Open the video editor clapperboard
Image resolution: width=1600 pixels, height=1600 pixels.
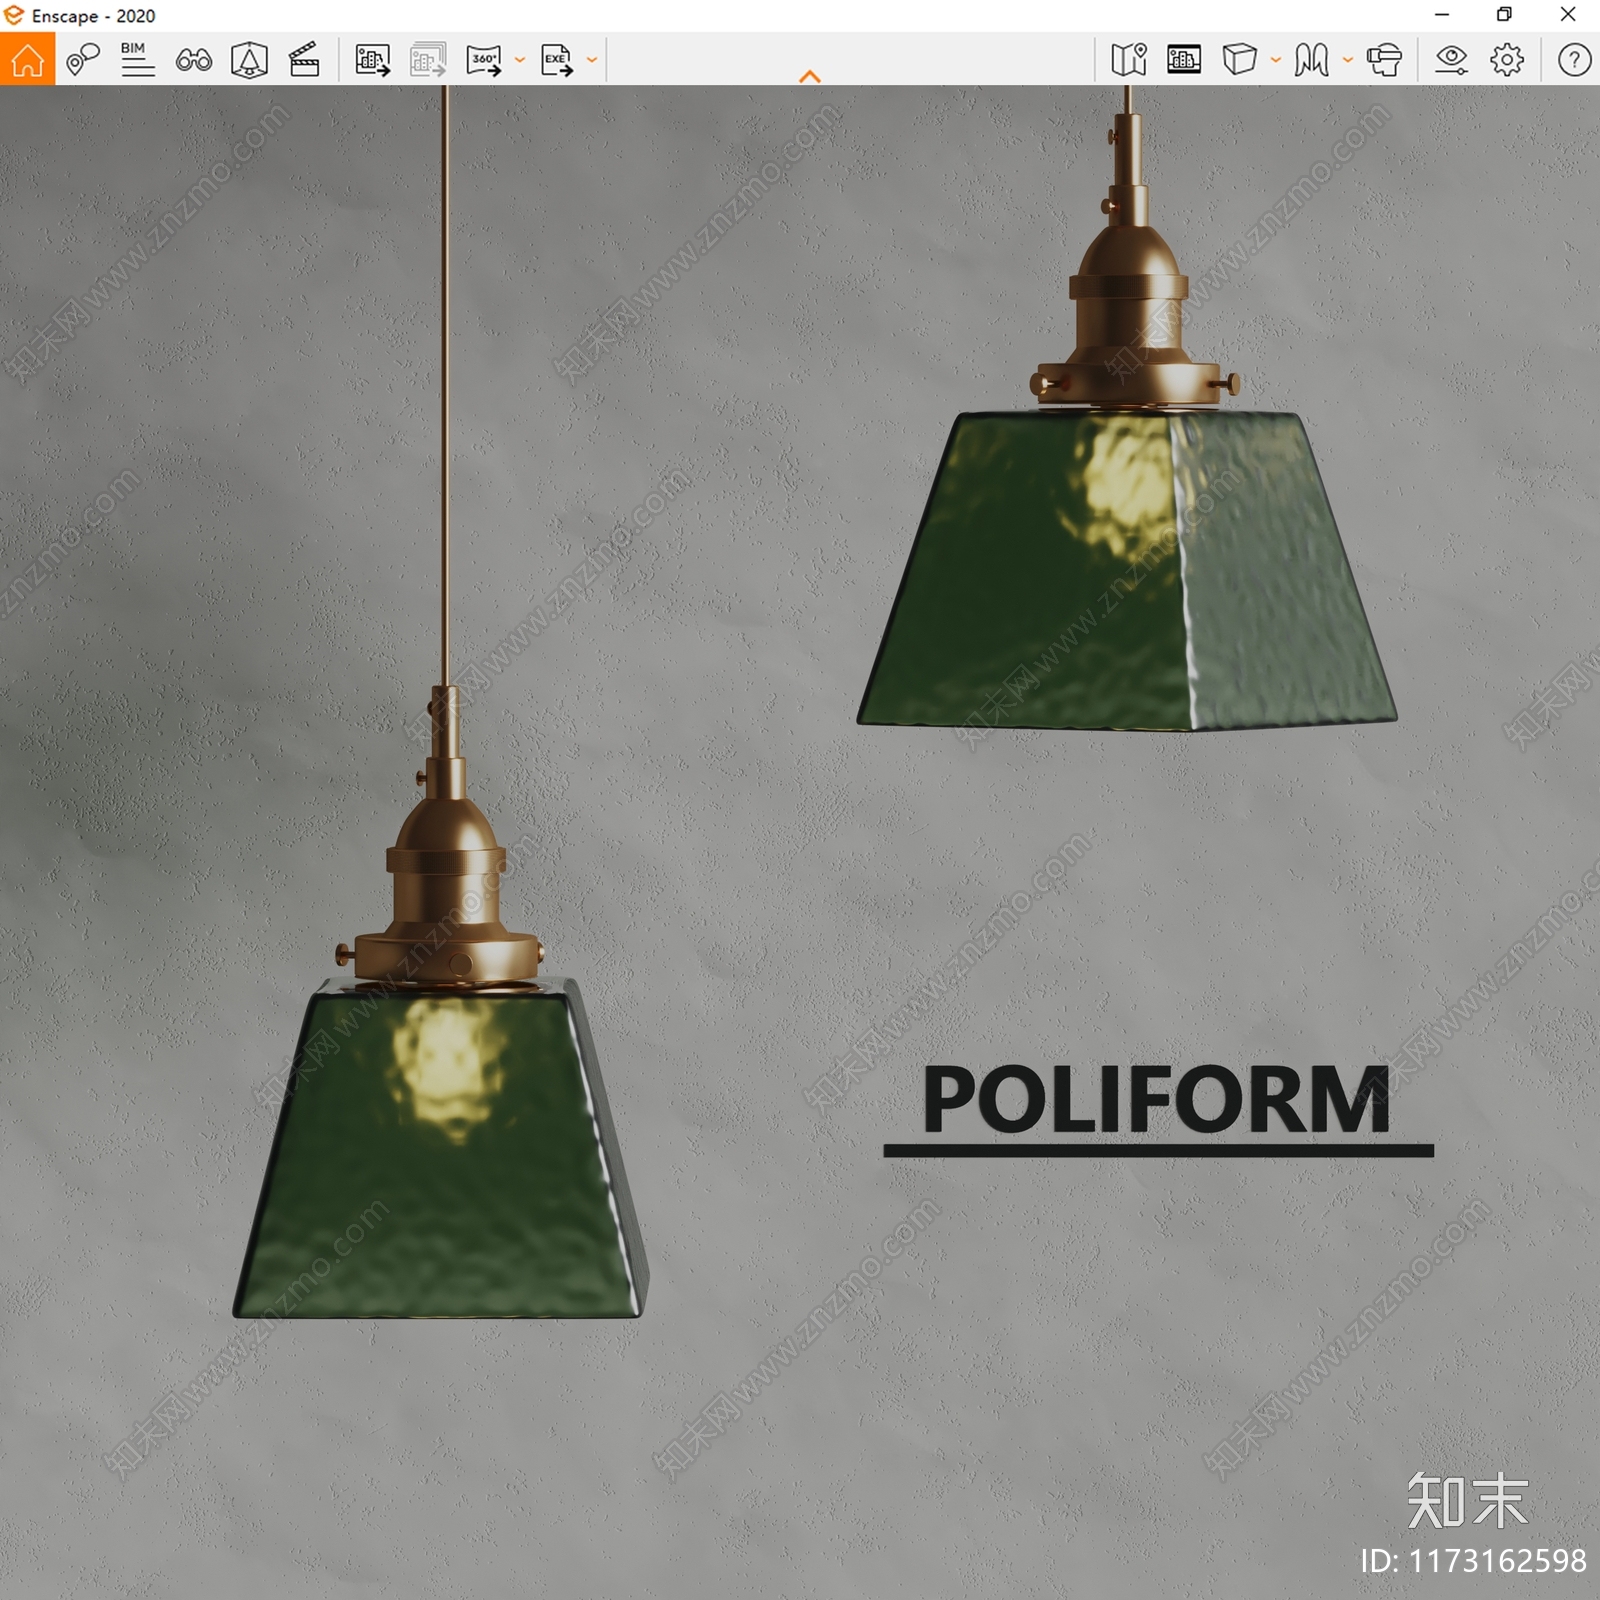tap(304, 60)
